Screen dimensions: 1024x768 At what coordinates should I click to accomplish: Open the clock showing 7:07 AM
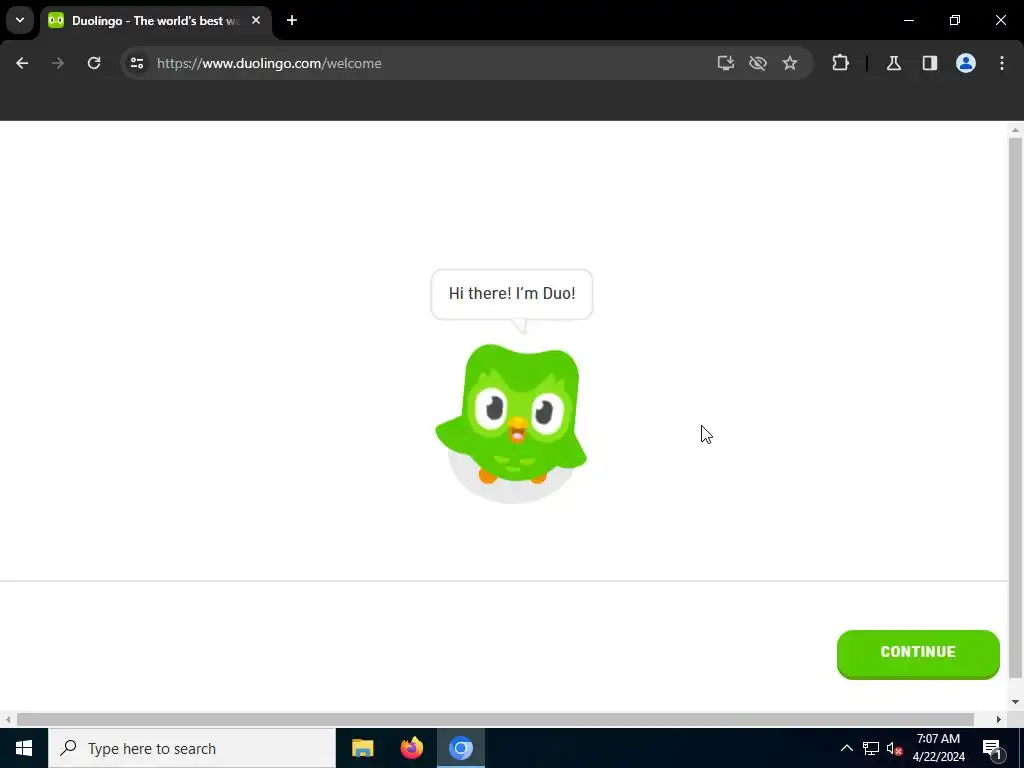click(938, 748)
